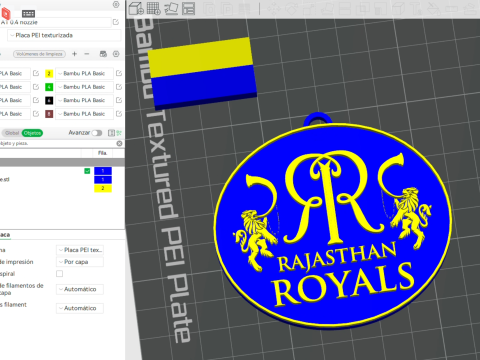Click the yellow filament 2 color swatch

coord(49,73)
